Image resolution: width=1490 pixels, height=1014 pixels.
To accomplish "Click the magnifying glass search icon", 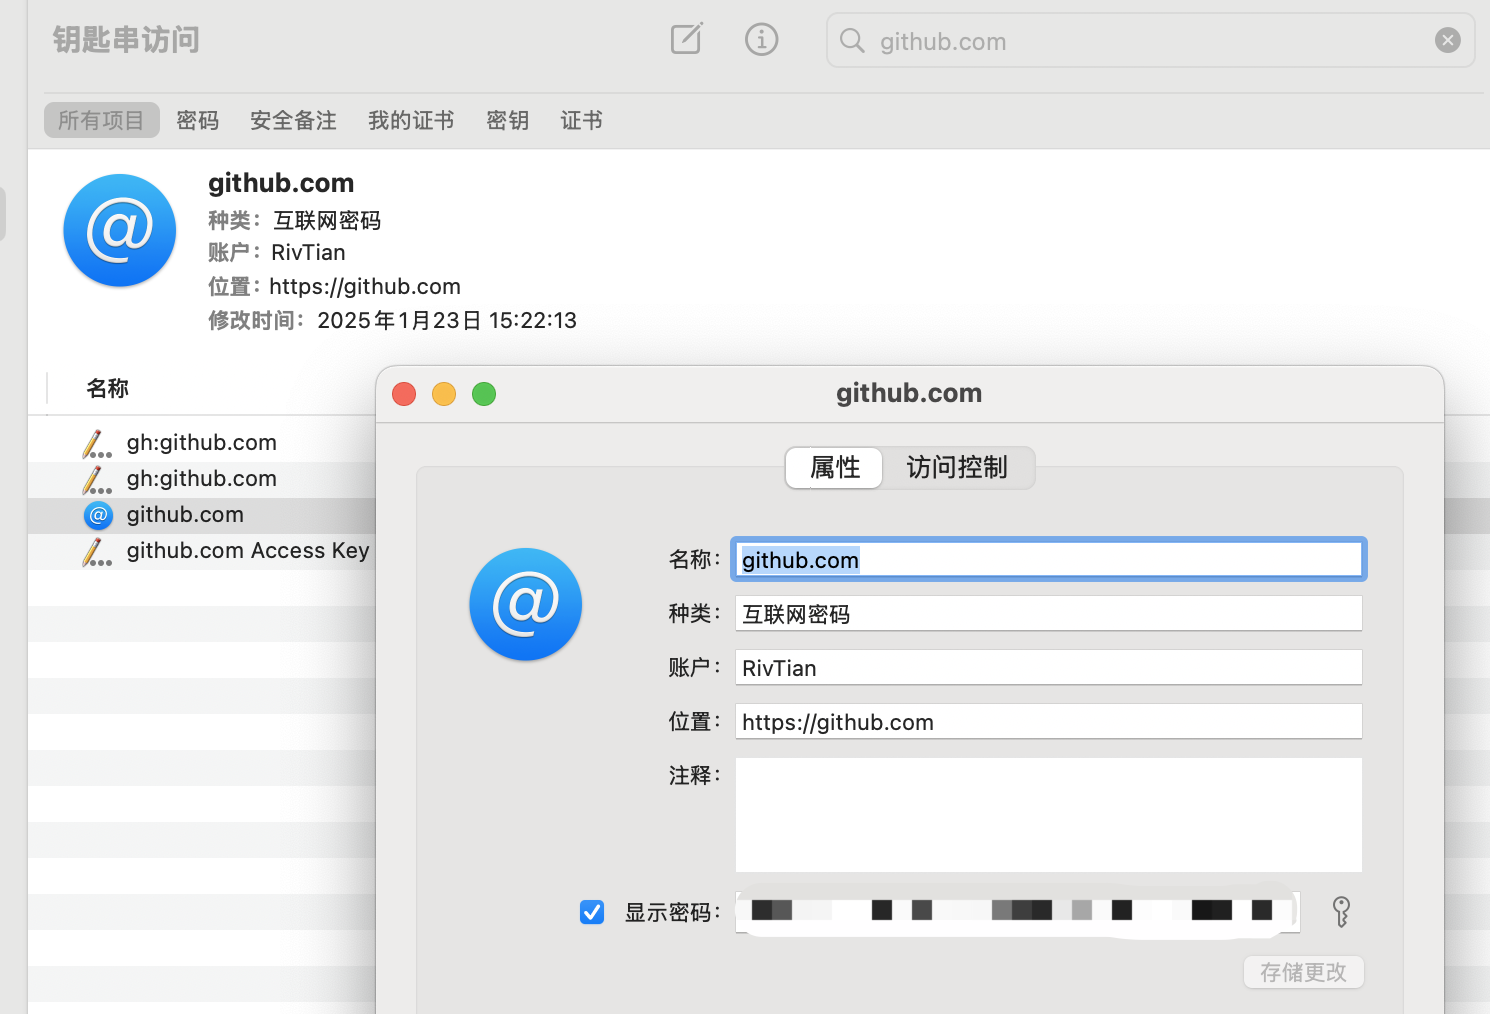I will pyautogui.click(x=852, y=41).
